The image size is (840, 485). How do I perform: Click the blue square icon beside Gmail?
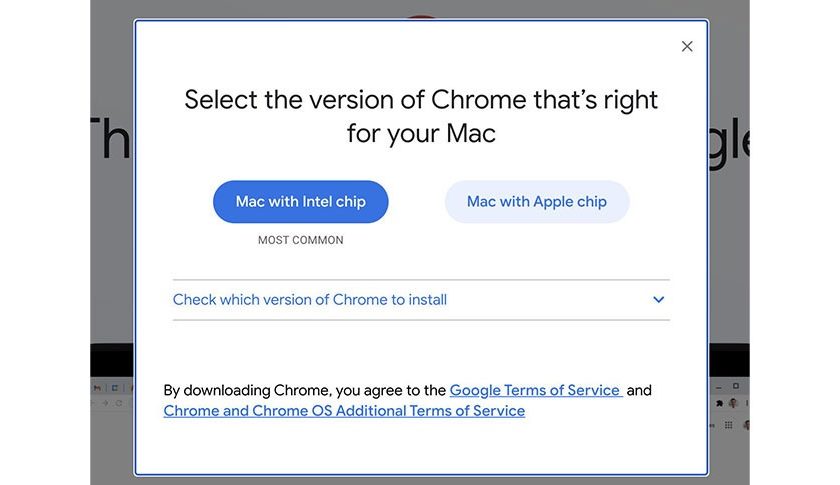click(114, 388)
